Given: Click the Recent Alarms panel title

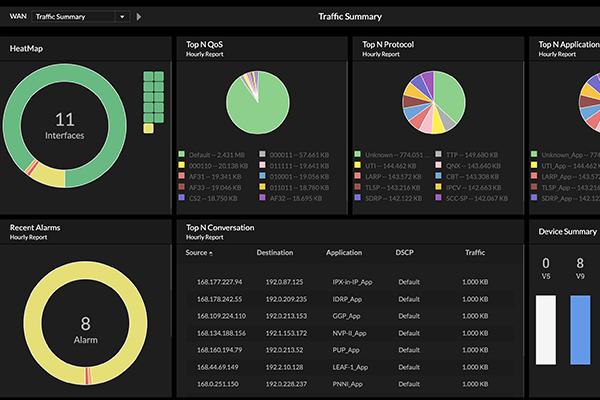Looking at the screenshot, I should tap(35, 228).
